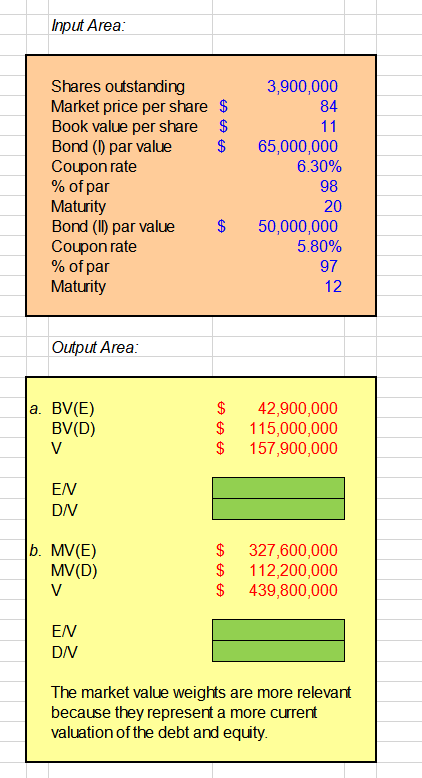The image size is (422, 778).
Task: Click the Shares outstanding label
Action: pyautogui.click(x=118, y=86)
